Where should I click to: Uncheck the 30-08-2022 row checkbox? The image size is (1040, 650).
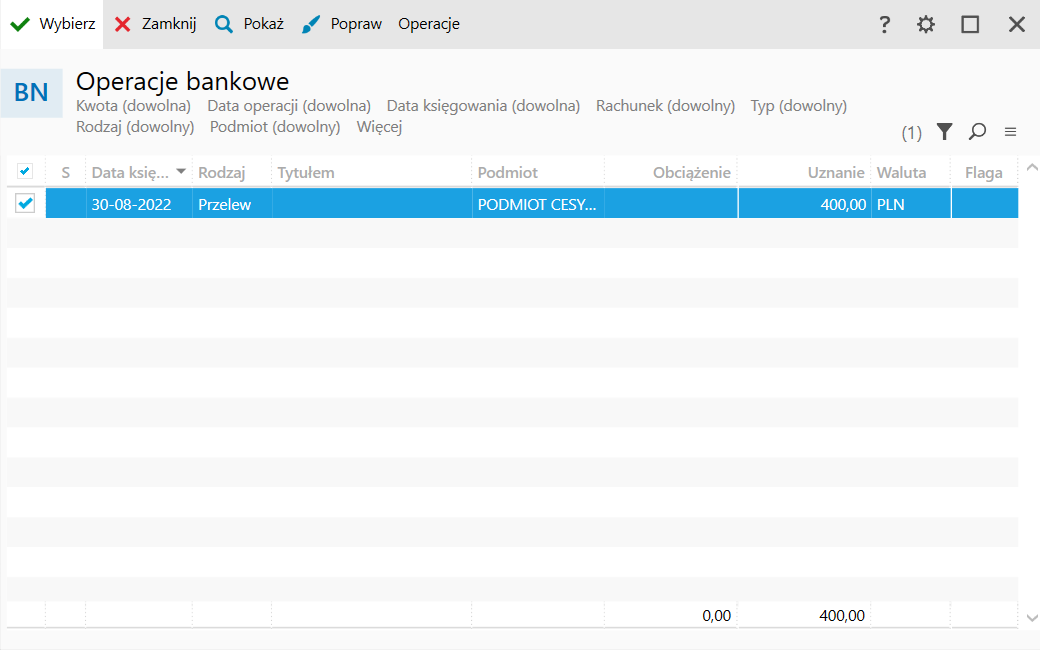[25, 203]
